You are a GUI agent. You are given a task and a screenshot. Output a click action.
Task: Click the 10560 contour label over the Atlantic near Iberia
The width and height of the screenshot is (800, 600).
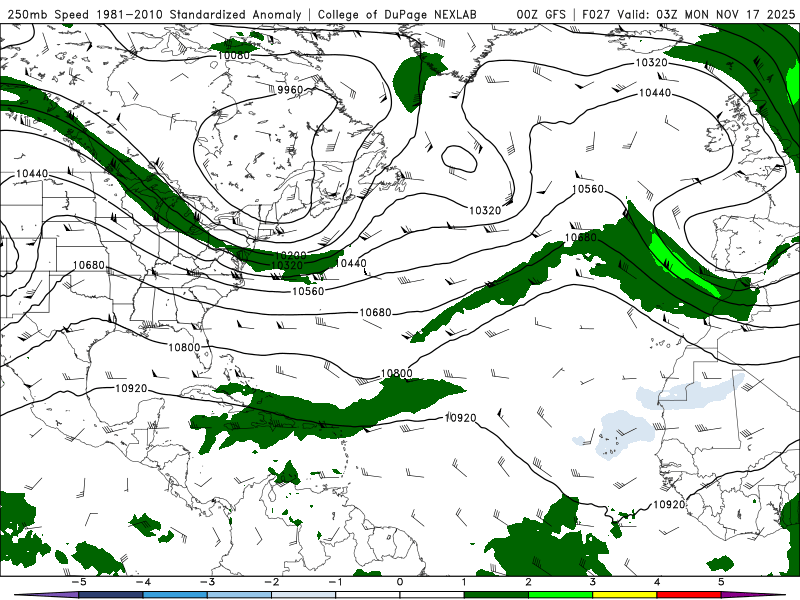point(587,189)
